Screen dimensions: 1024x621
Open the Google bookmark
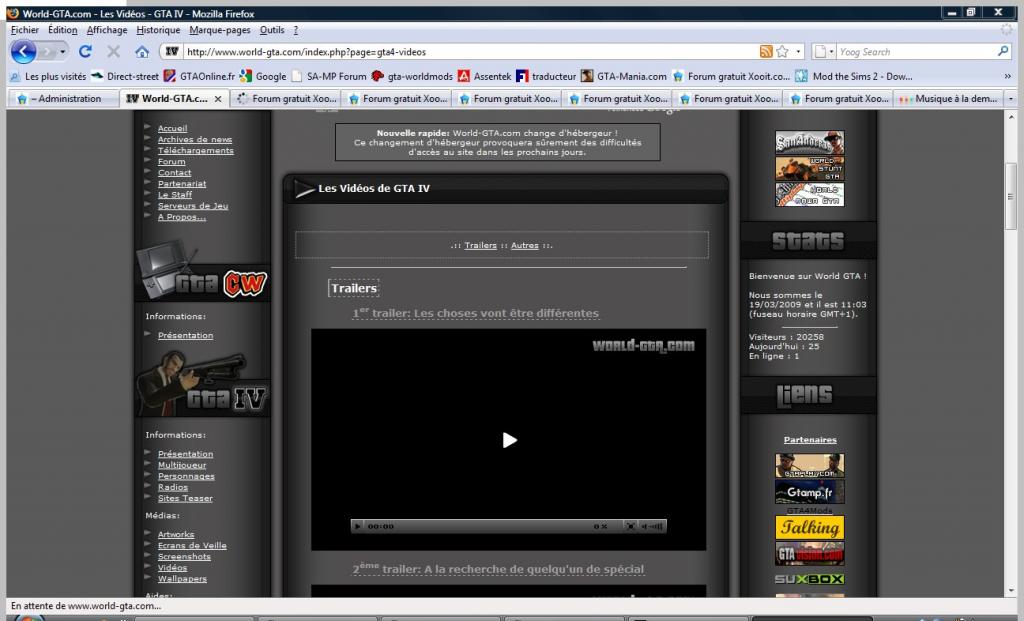[x=263, y=76]
